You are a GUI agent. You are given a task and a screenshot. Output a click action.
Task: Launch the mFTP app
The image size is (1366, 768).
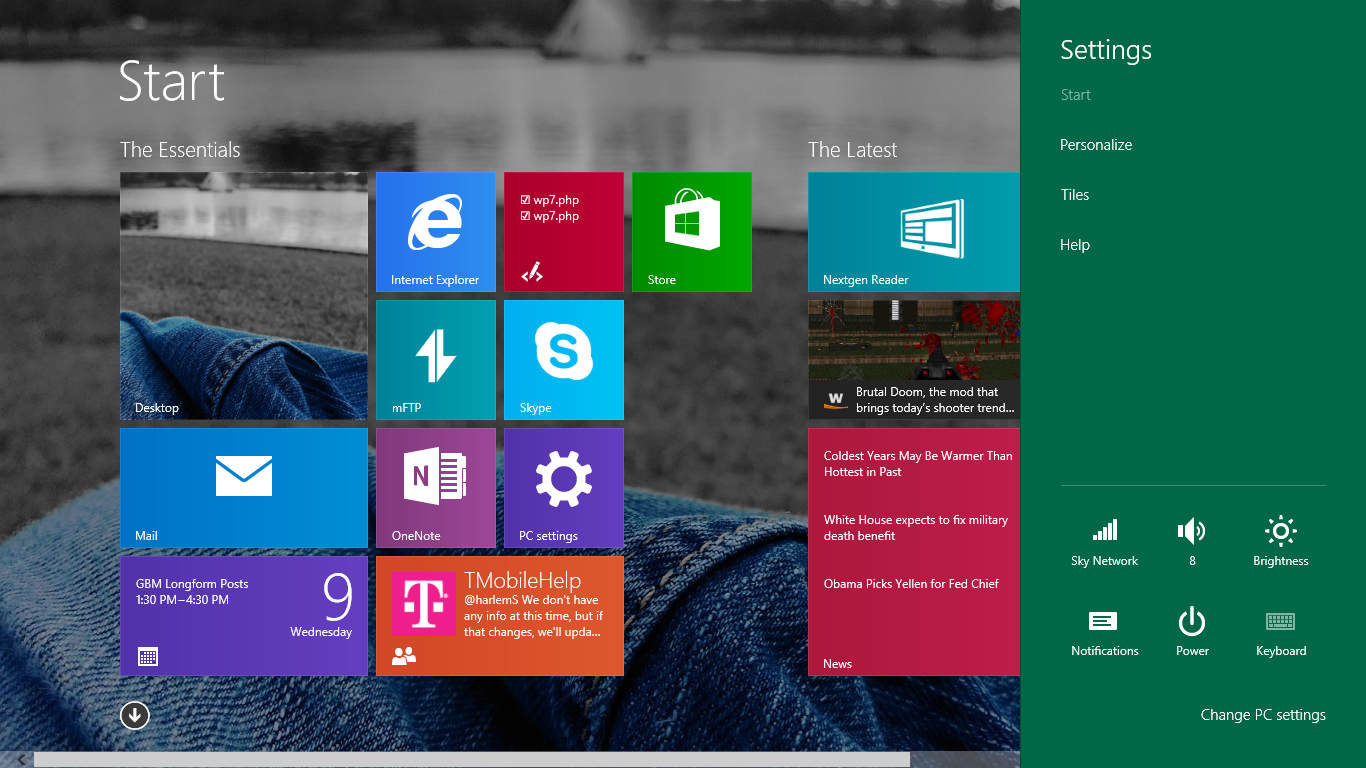click(435, 359)
